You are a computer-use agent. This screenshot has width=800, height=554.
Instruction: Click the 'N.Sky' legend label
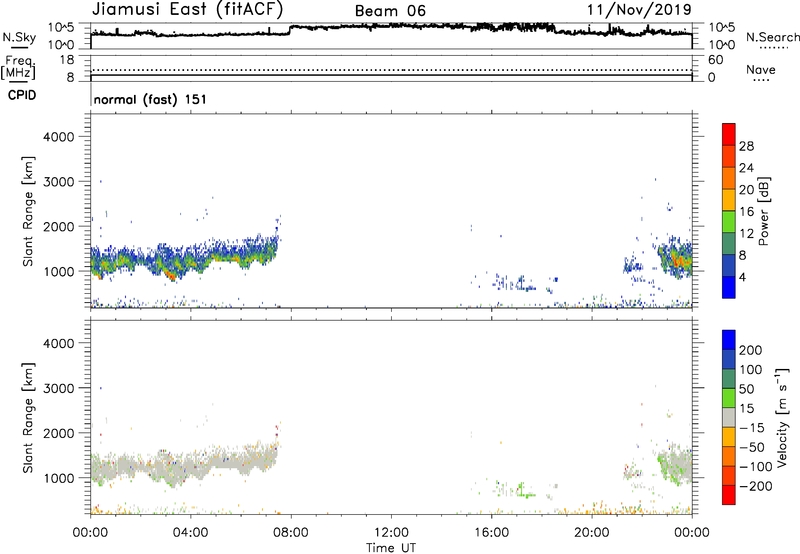(x=19, y=37)
